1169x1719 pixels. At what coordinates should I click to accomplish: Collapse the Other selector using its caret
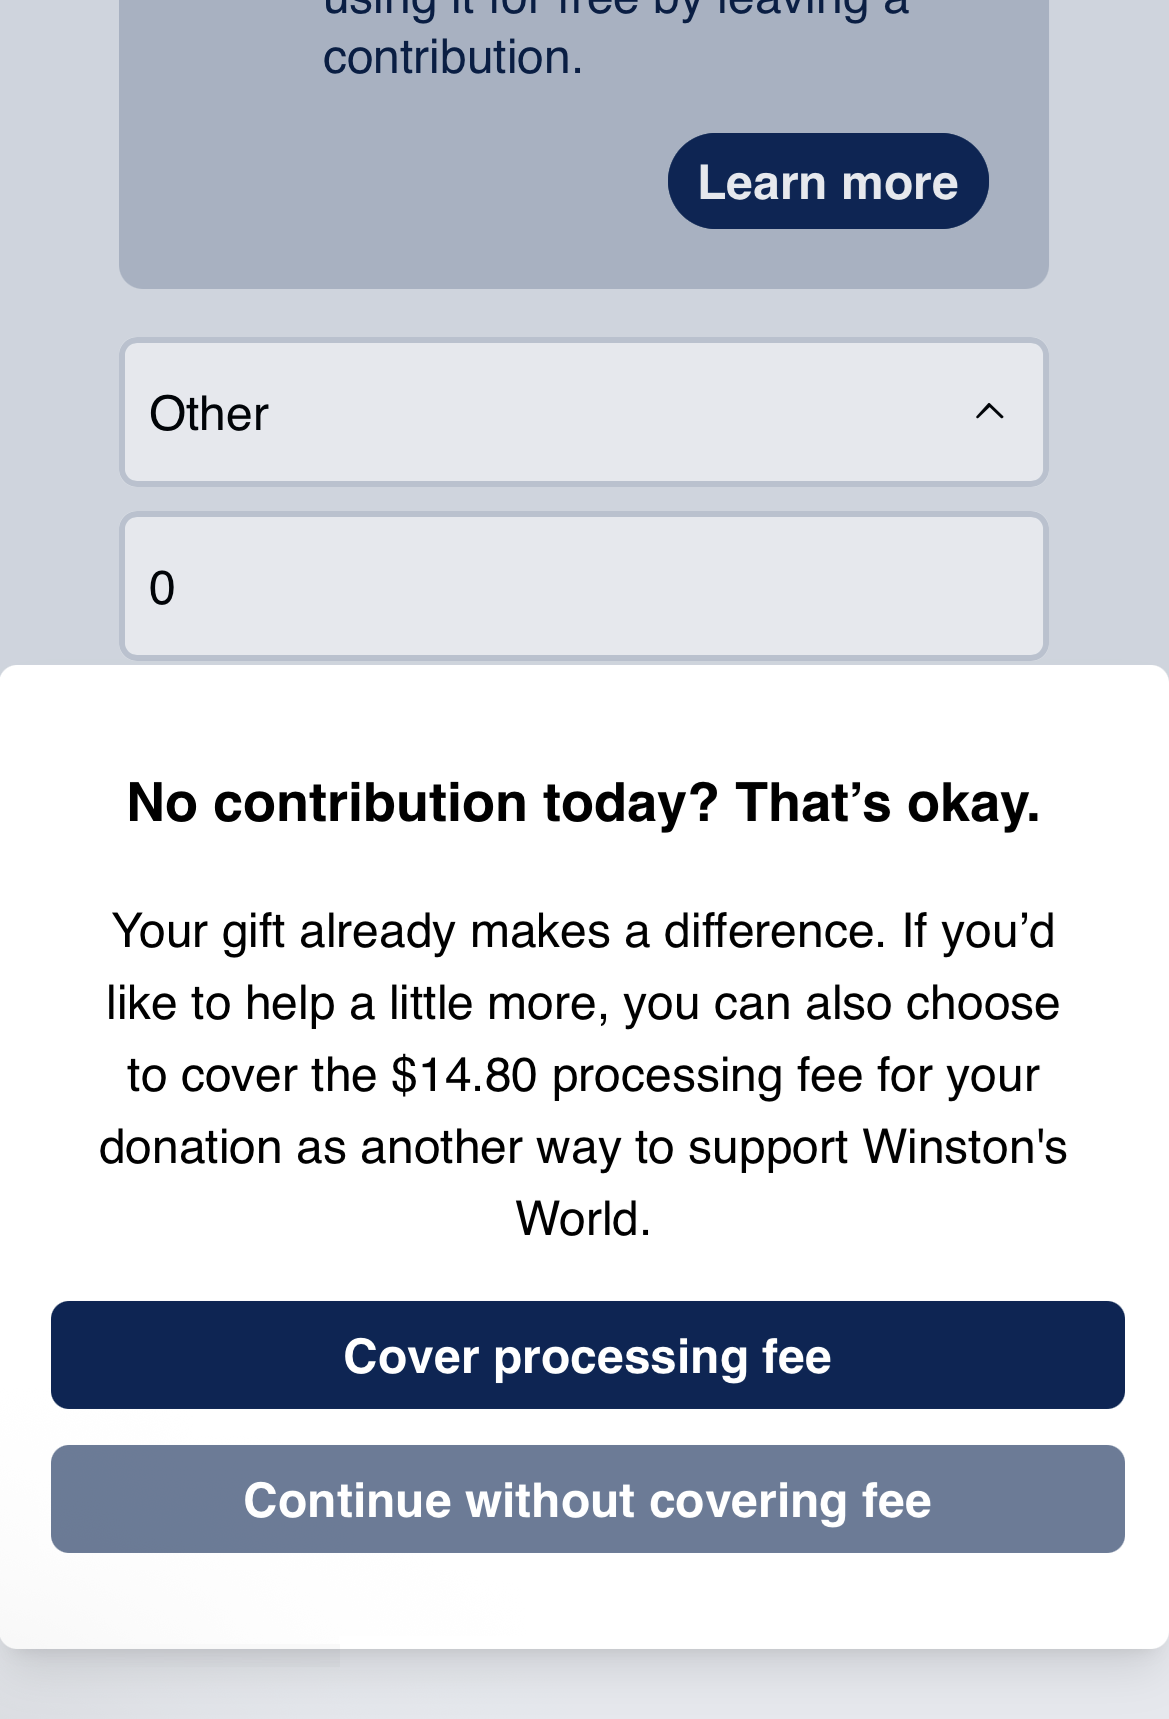[x=989, y=412]
